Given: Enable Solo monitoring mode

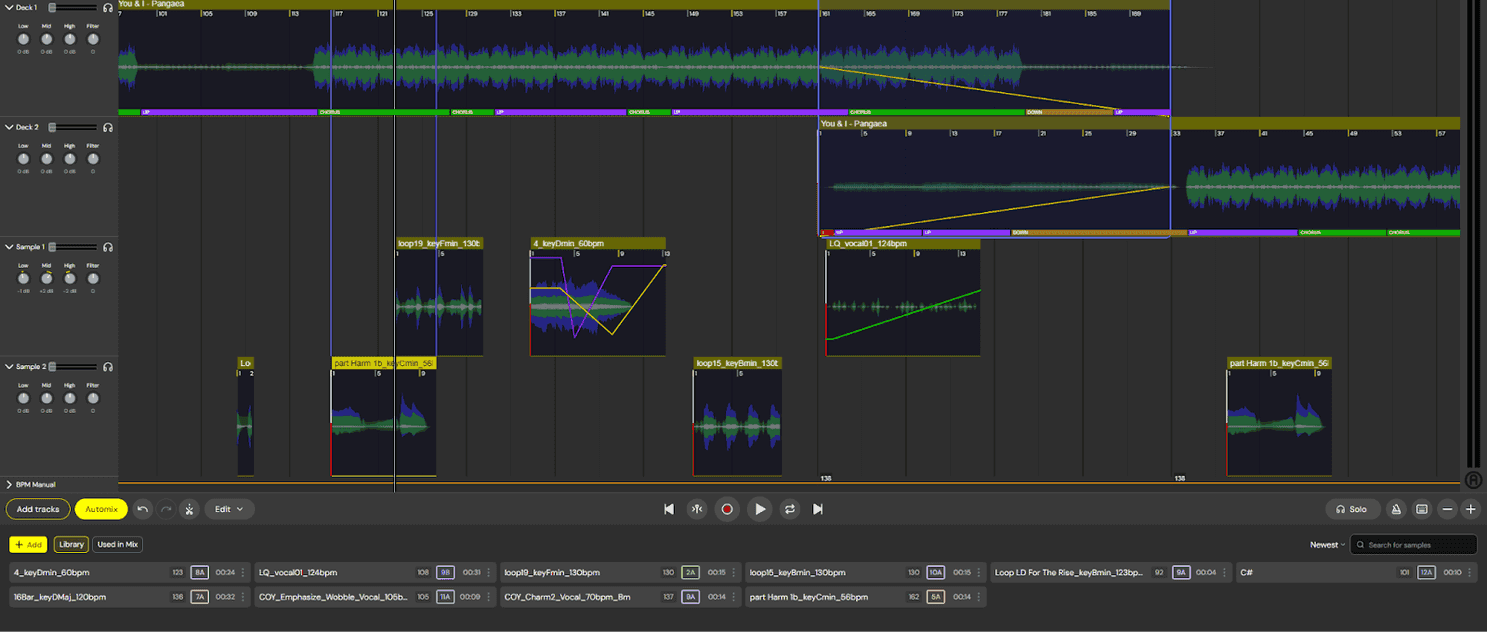Looking at the screenshot, I should click(x=1352, y=509).
